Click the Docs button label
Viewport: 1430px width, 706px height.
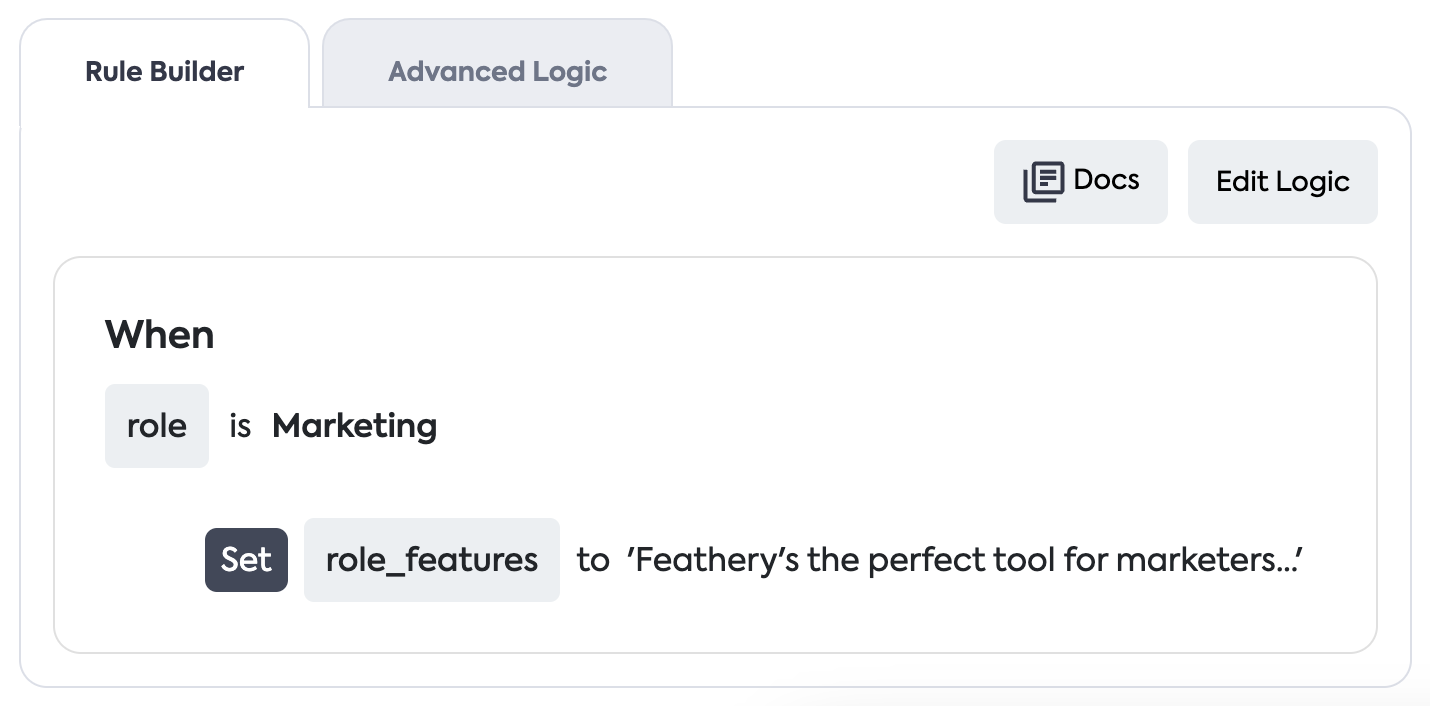(x=1106, y=180)
